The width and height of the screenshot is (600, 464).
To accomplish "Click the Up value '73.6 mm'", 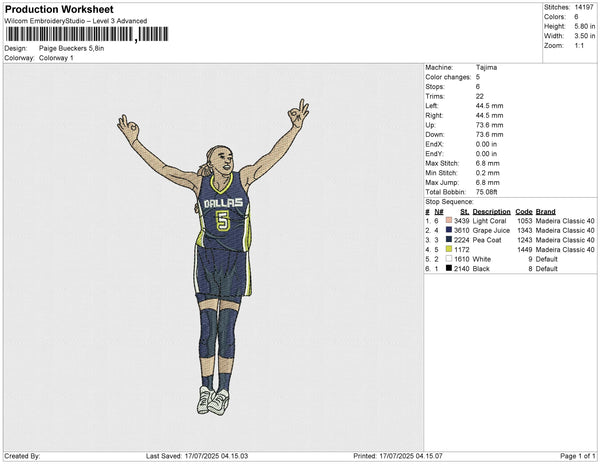I will pos(489,125).
